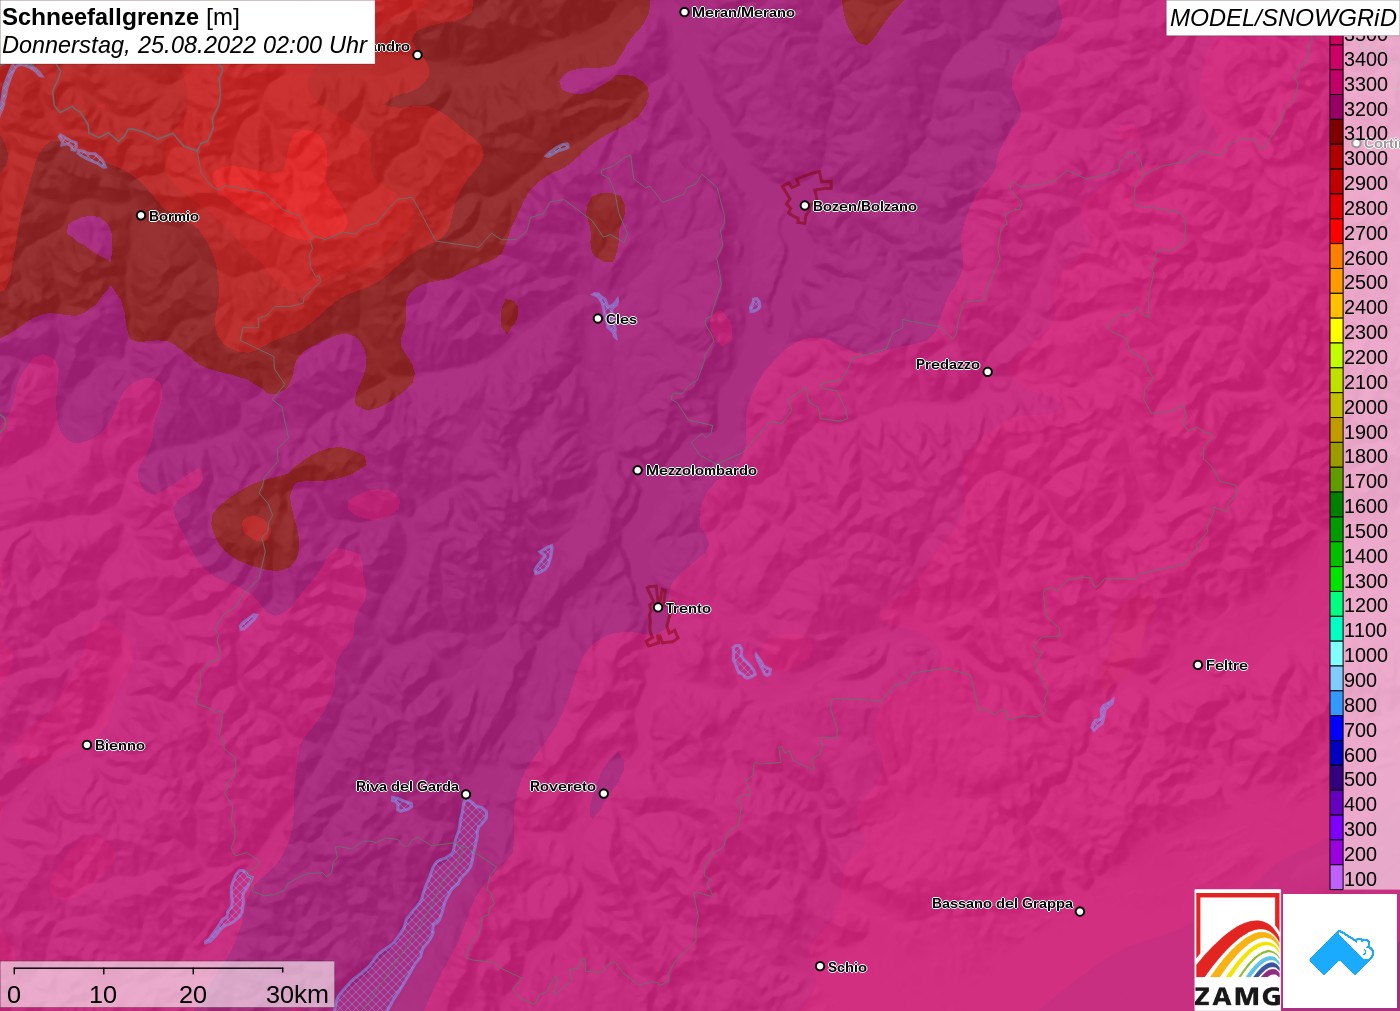Click the Riva del Garda label text
The width and height of the screenshot is (1400, 1011).
pos(408,786)
